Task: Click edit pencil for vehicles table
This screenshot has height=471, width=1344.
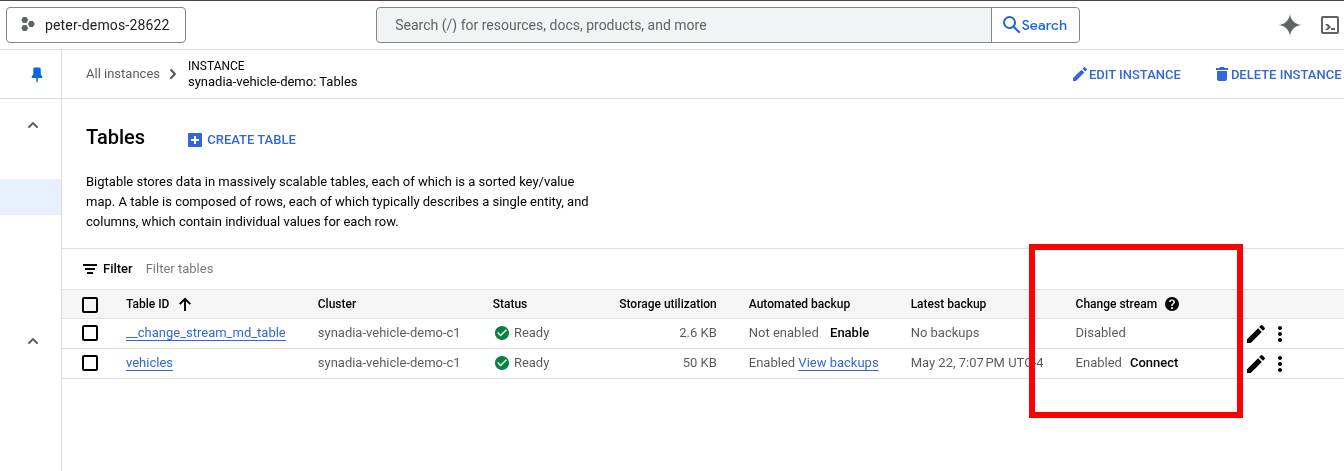Action: coord(1256,364)
